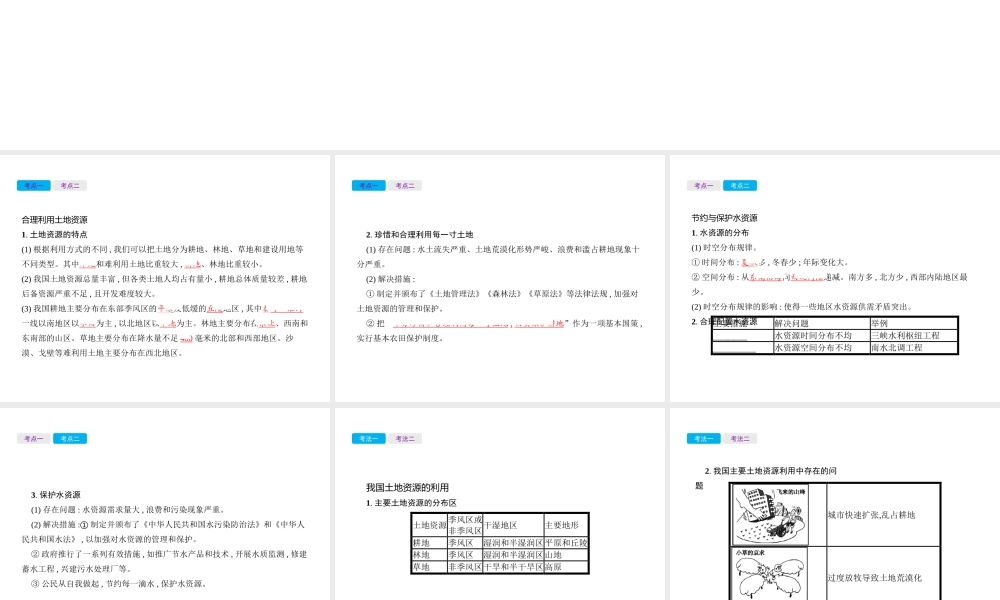Open the slide about 我国主要土地资源利用中存在的问题

point(835,504)
